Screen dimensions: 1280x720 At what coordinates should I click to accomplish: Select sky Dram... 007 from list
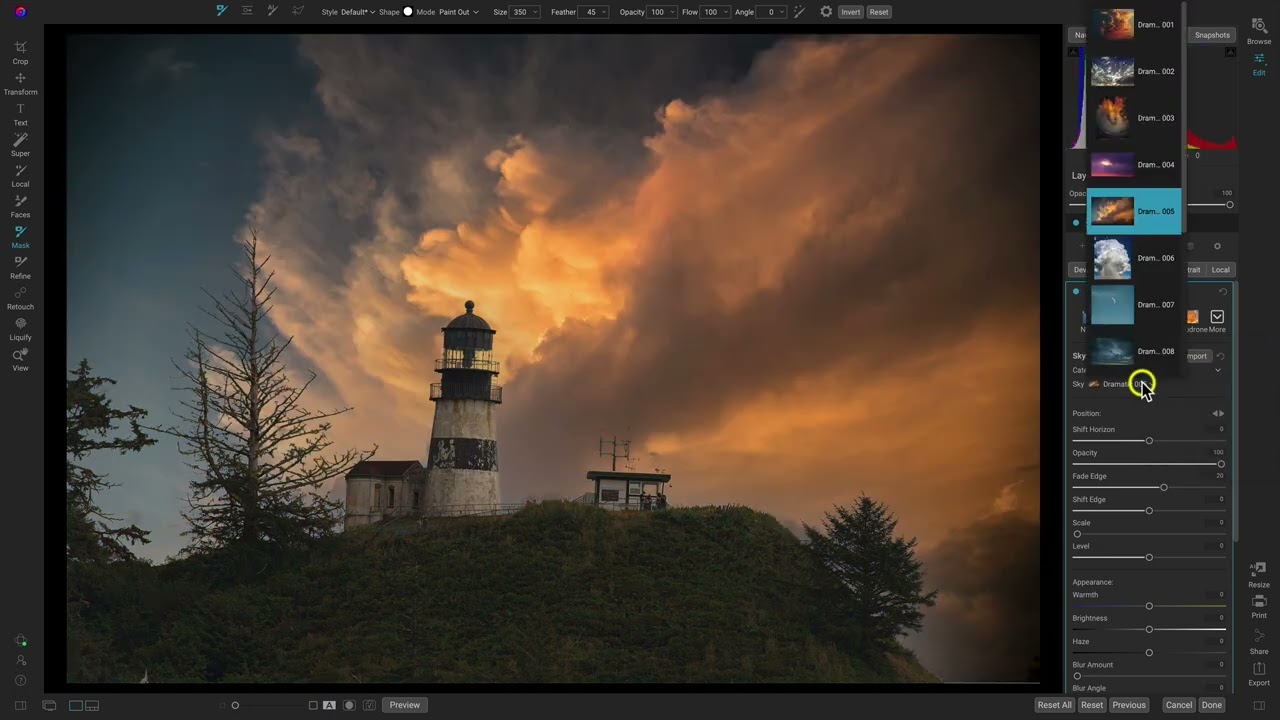tap(1134, 304)
